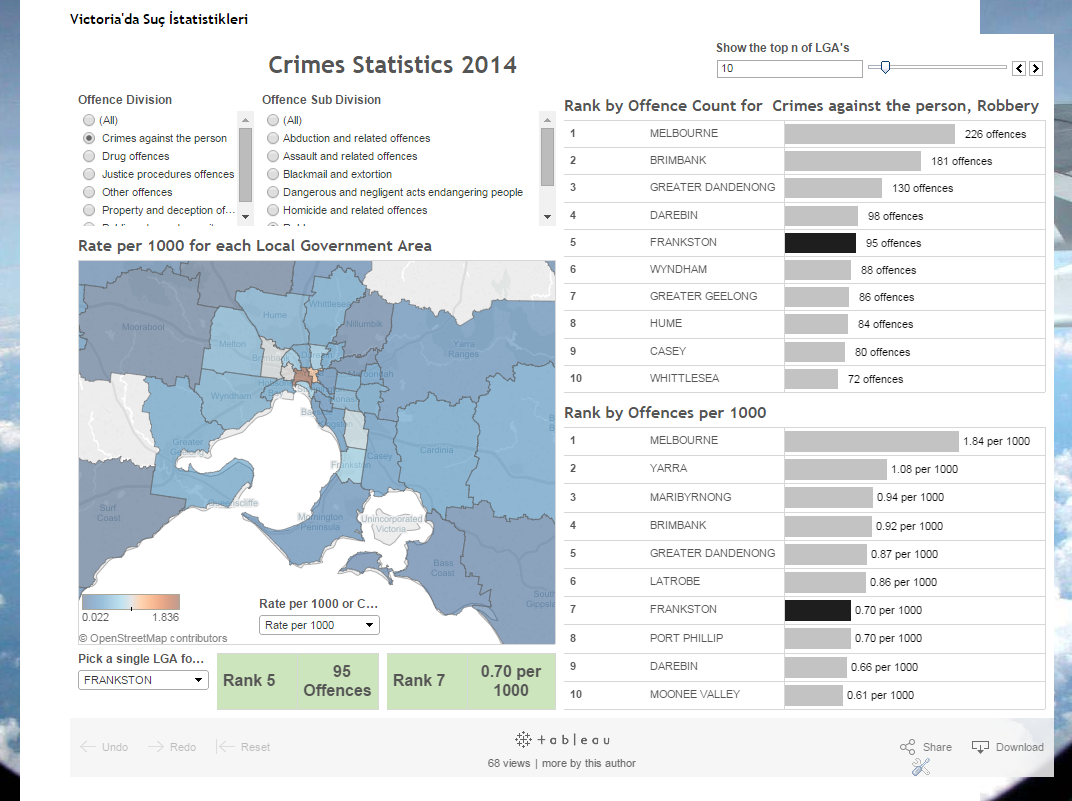The image size is (1072, 801).
Task: Click the top n input showing 10
Action: click(789, 68)
